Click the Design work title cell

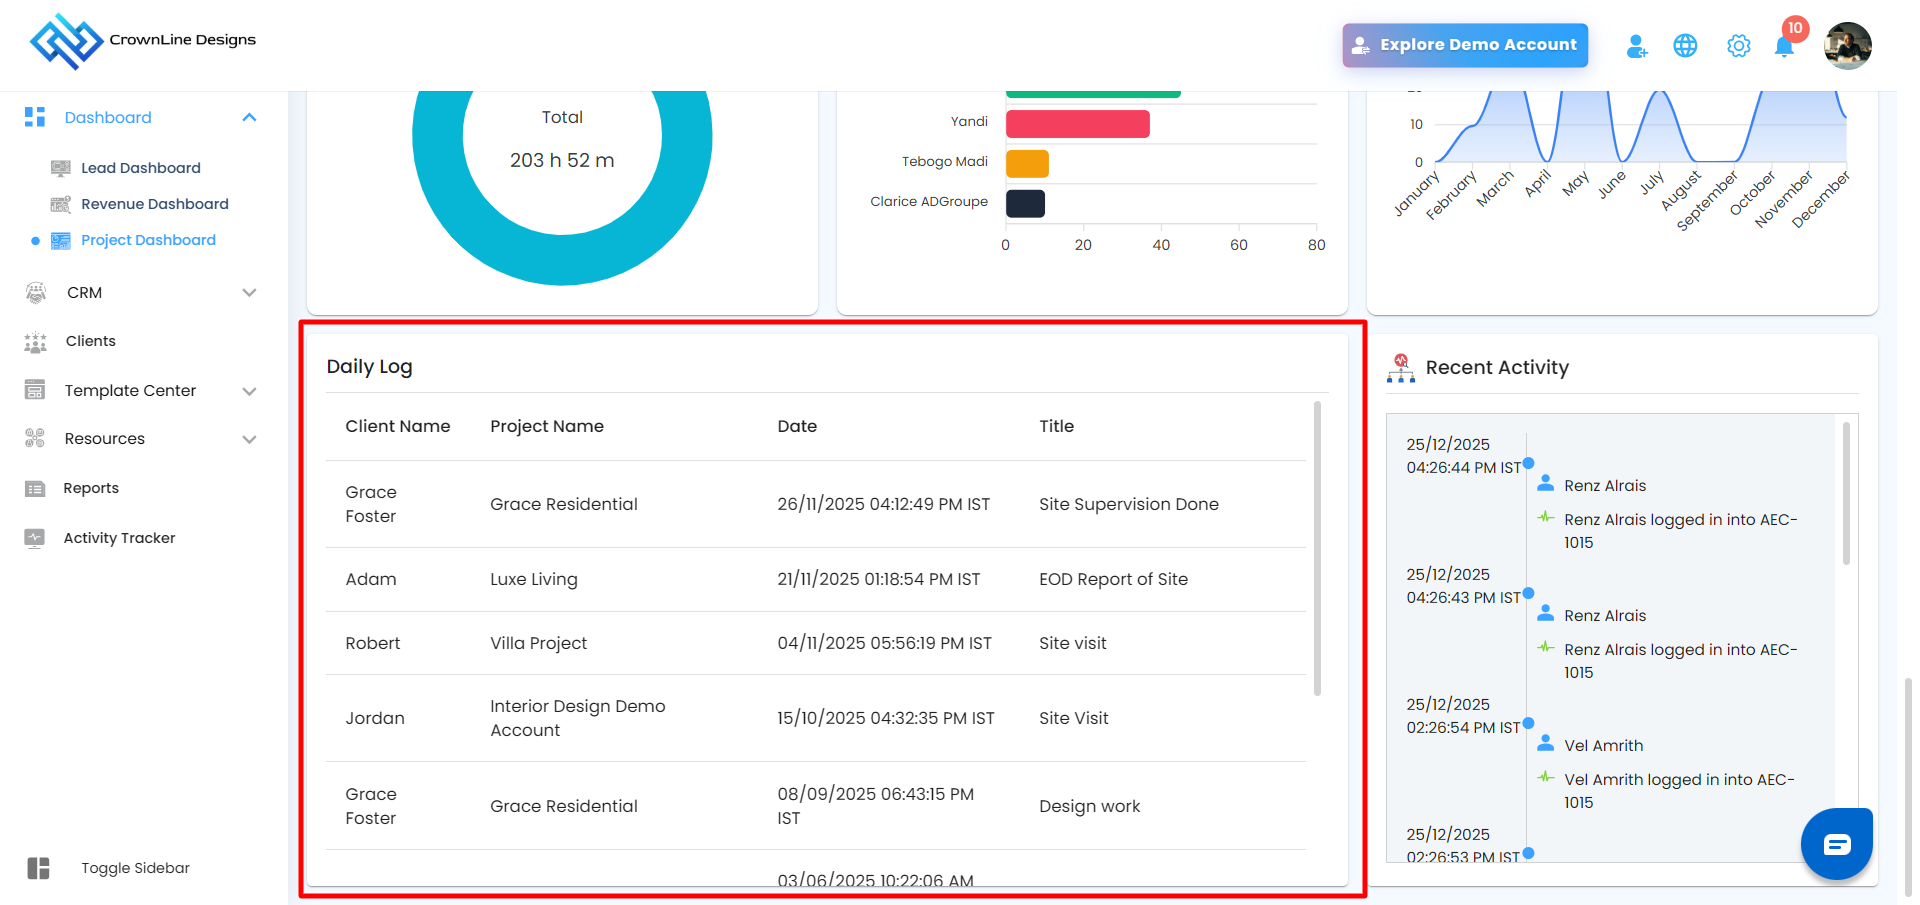click(x=1089, y=806)
